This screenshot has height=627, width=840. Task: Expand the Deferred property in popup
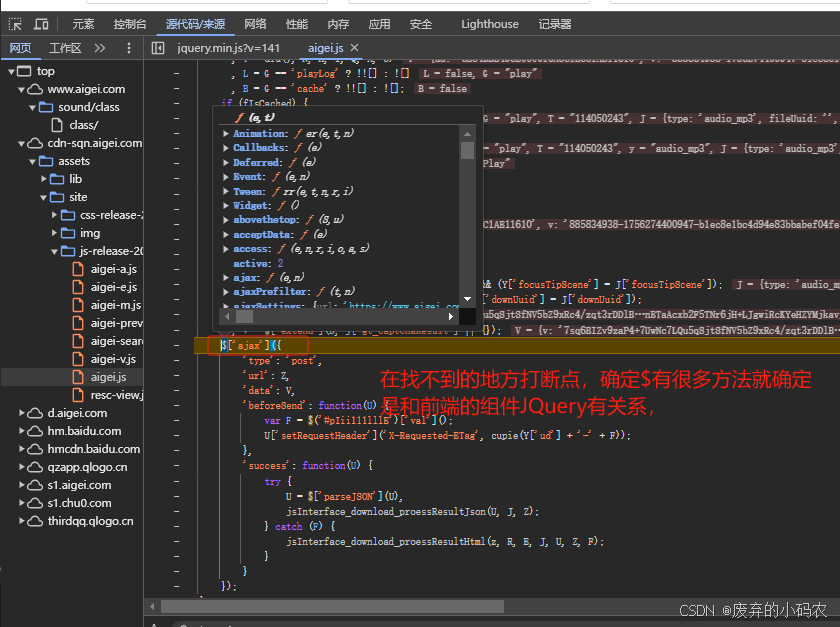[226, 162]
